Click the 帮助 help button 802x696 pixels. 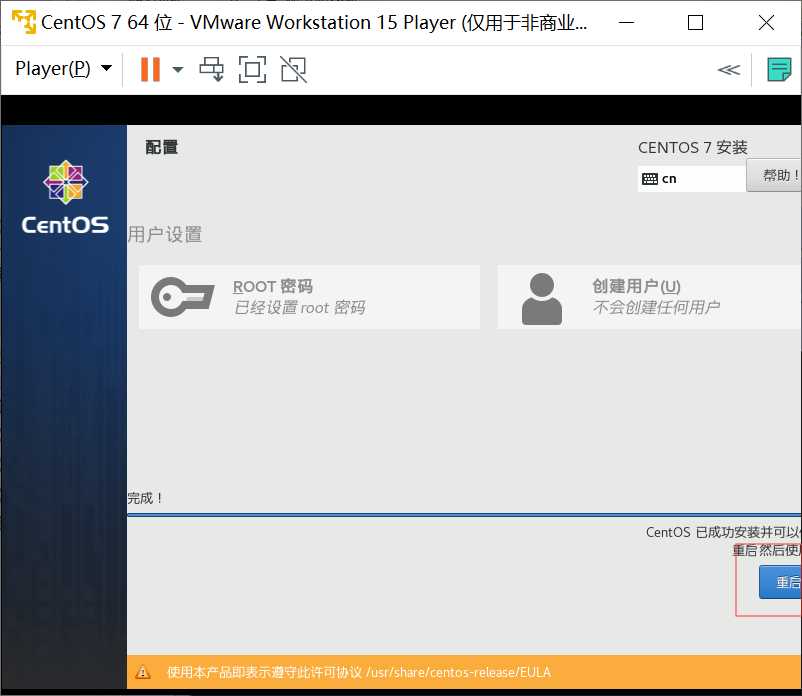tap(774, 175)
